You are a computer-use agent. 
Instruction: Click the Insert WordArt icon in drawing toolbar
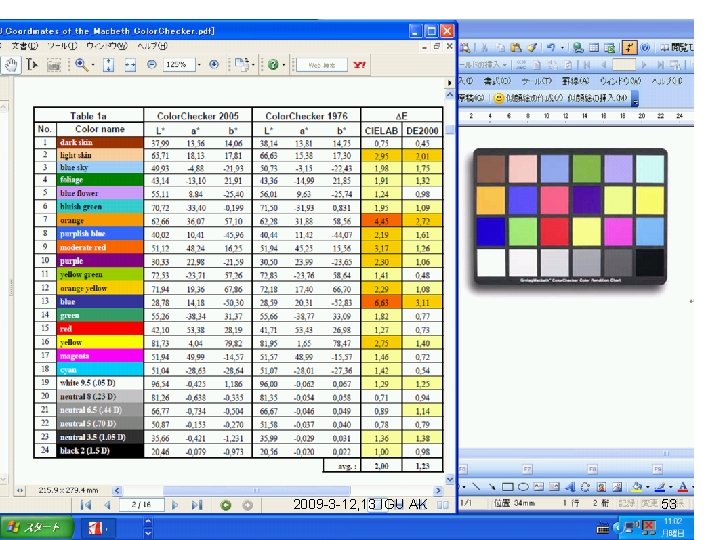pos(570,487)
